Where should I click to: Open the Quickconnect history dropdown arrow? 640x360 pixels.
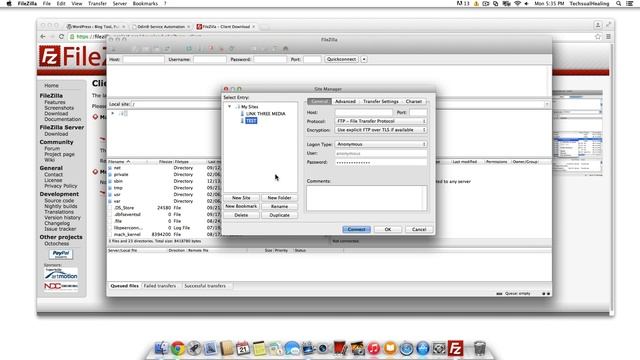coord(364,59)
